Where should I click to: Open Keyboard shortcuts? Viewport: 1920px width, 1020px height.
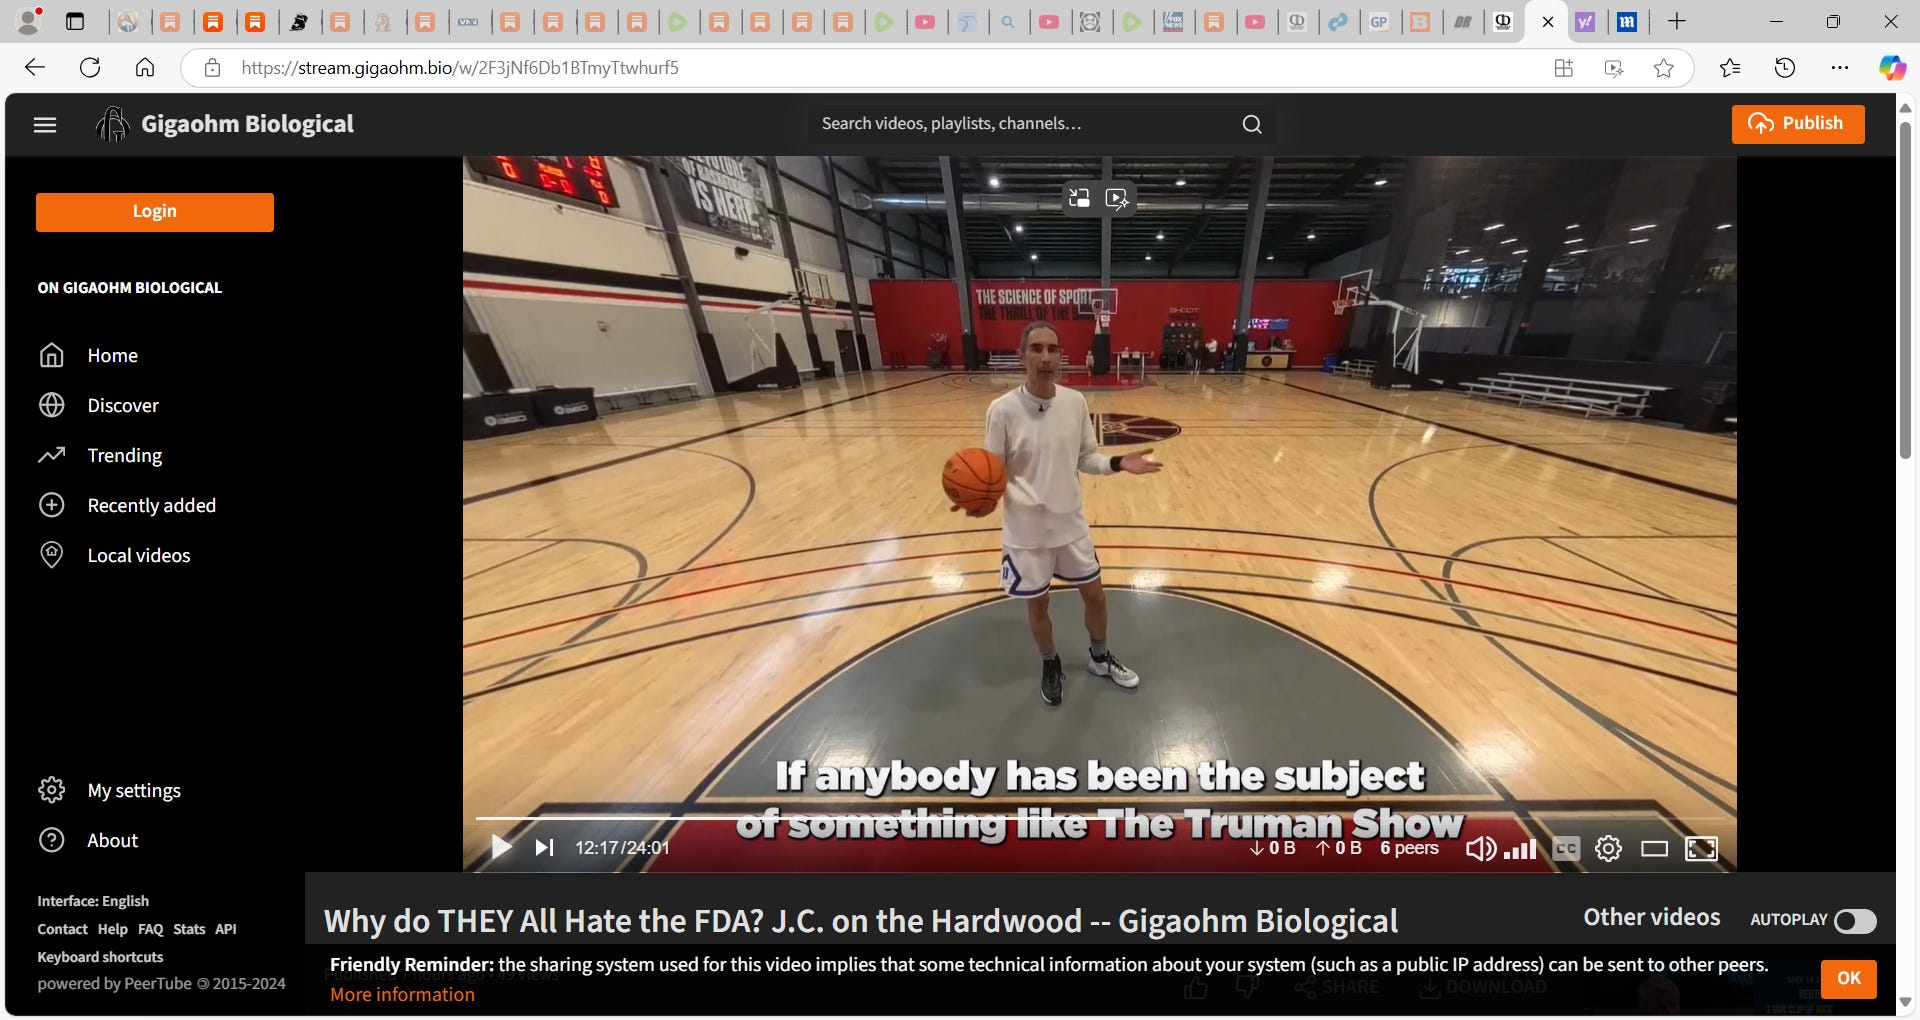(x=100, y=957)
